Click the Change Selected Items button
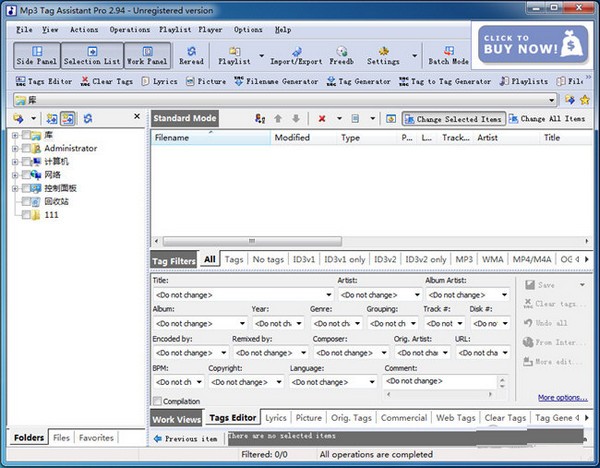600x468 pixels. 452,118
